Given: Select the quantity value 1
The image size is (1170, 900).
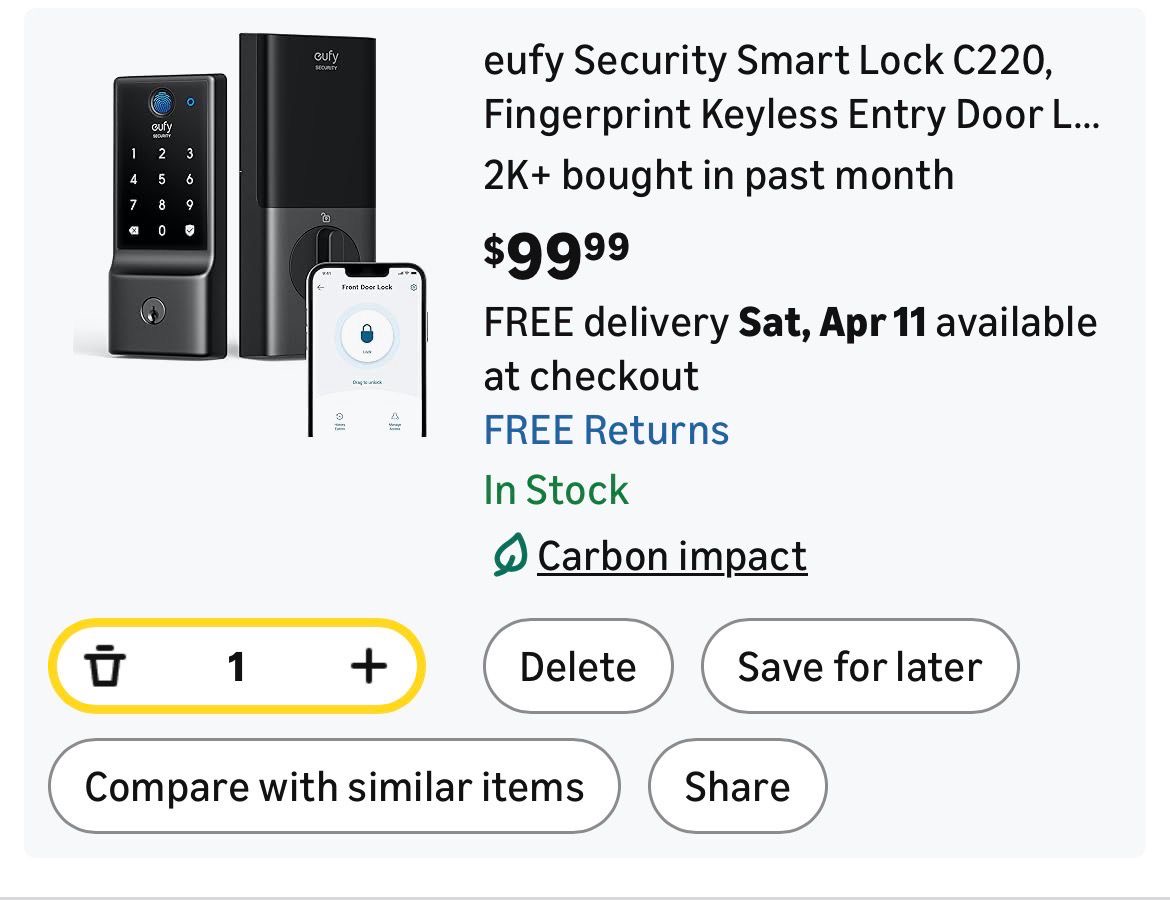Looking at the screenshot, I should (x=236, y=666).
